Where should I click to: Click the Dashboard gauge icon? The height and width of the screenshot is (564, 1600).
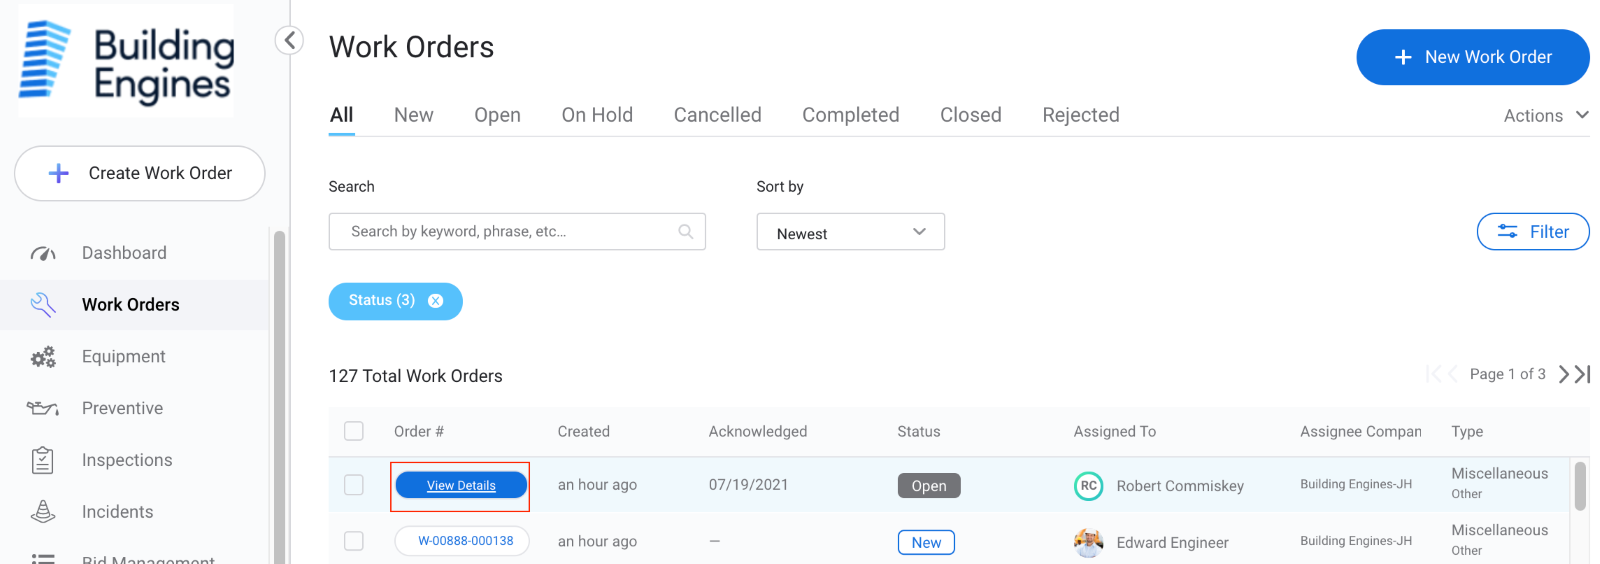coord(43,254)
